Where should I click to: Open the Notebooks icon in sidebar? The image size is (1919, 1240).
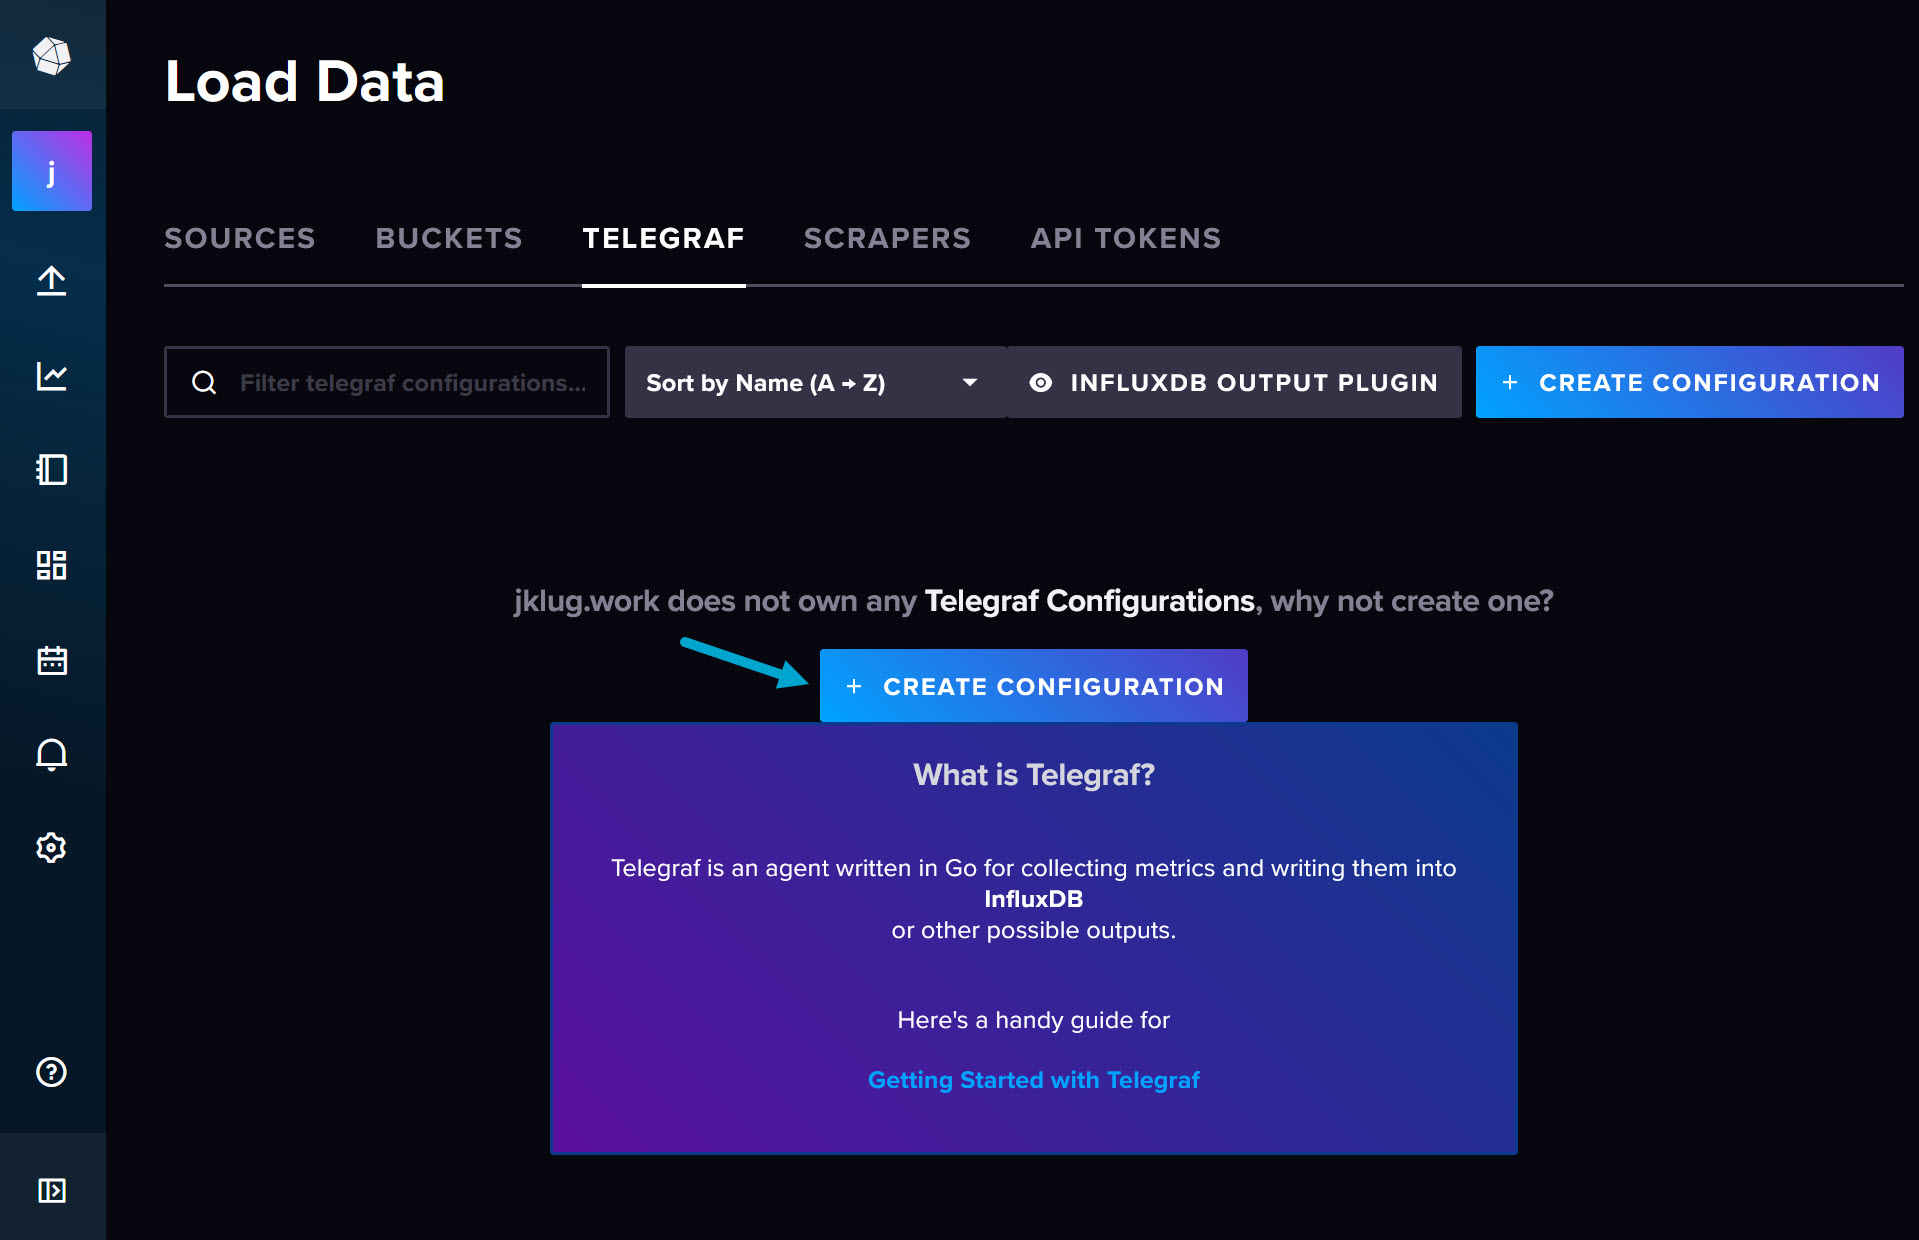[52, 470]
